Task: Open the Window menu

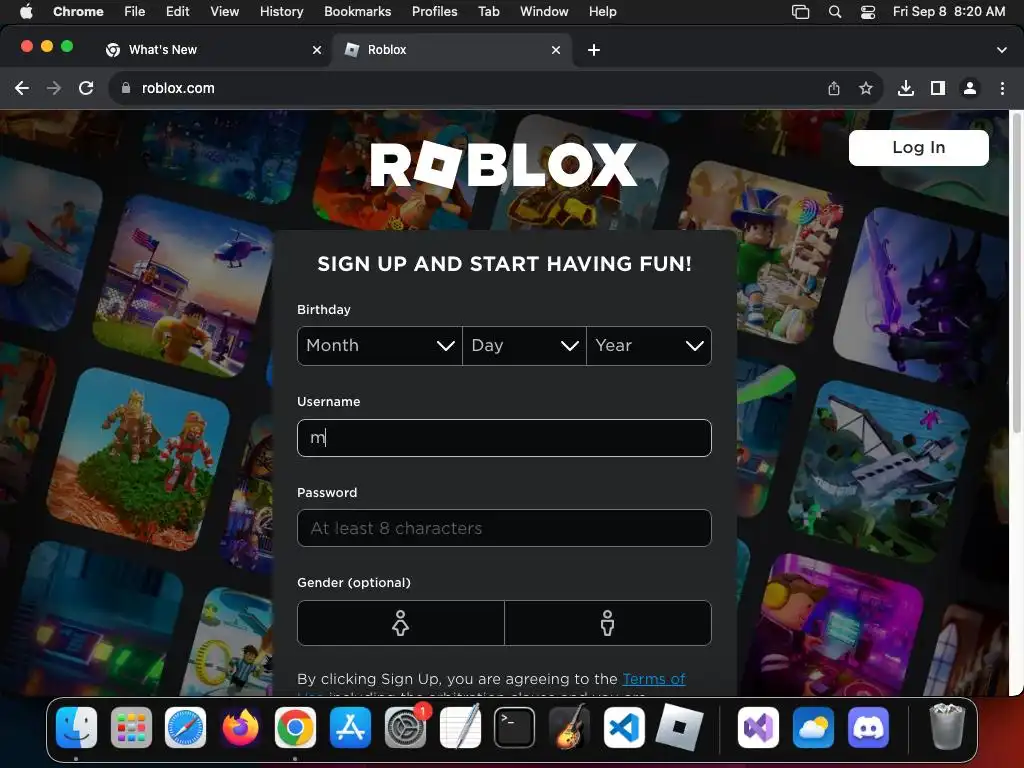Action: coord(544,12)
